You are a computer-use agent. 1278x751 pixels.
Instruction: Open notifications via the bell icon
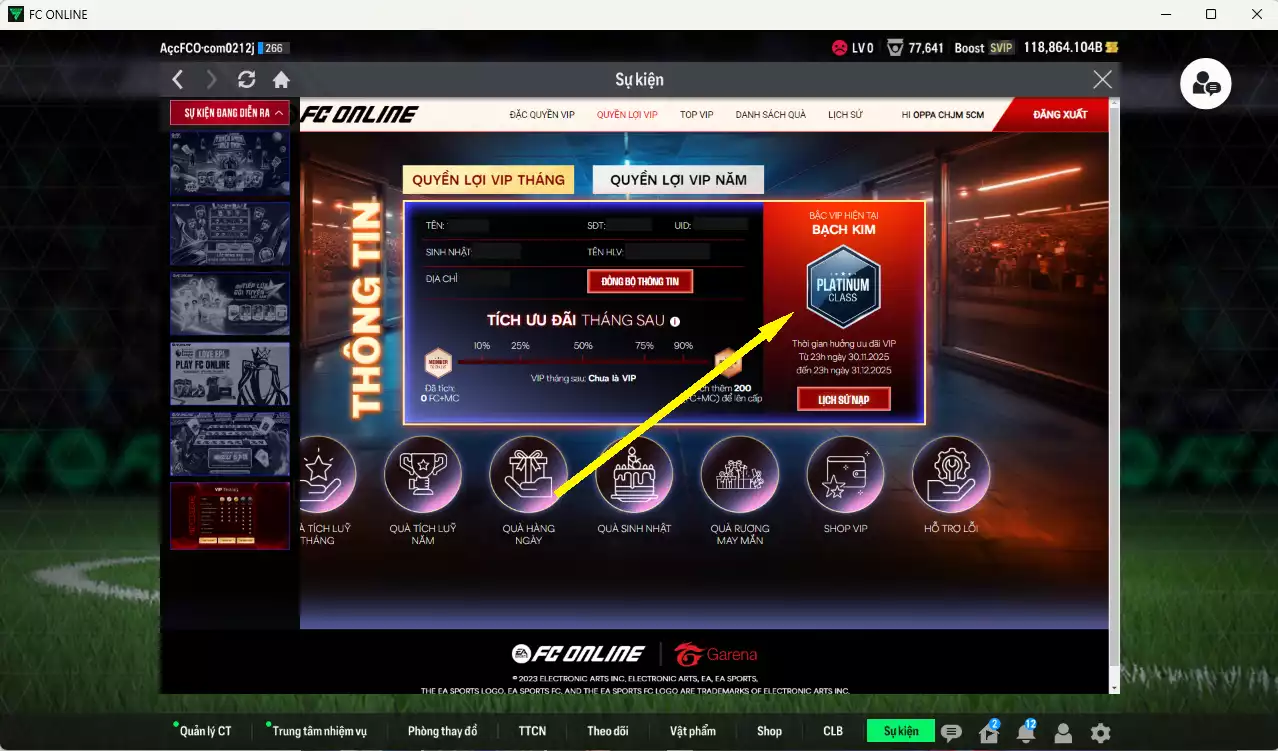coord(1026,732)
